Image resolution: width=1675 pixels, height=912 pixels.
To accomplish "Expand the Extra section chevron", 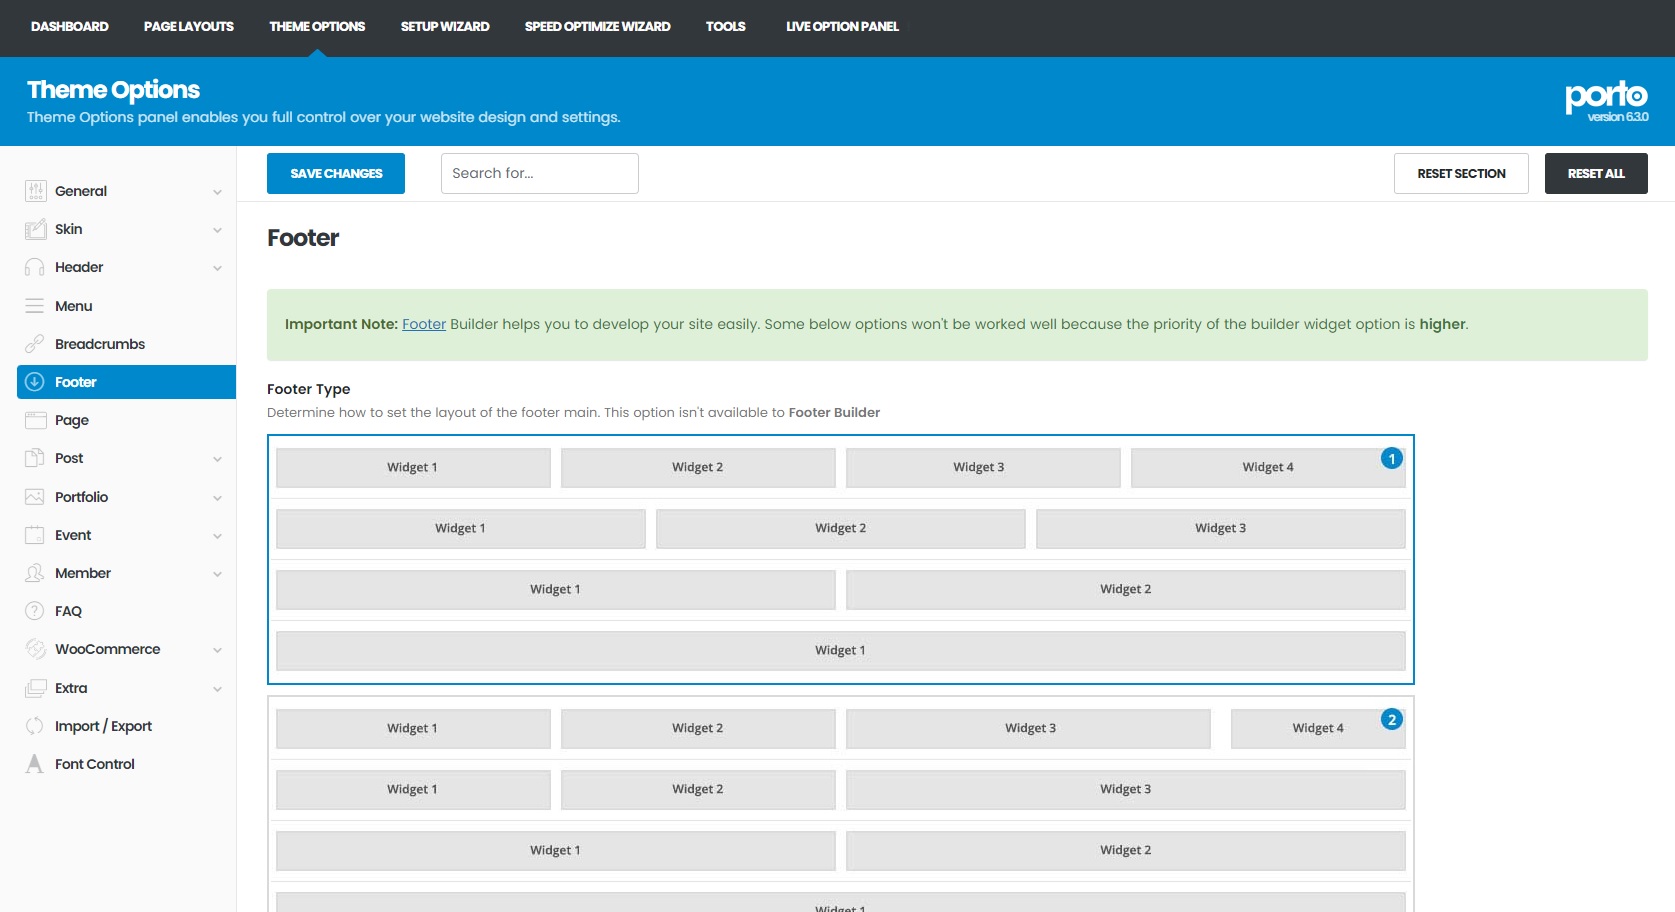I will tap(217, 689).
